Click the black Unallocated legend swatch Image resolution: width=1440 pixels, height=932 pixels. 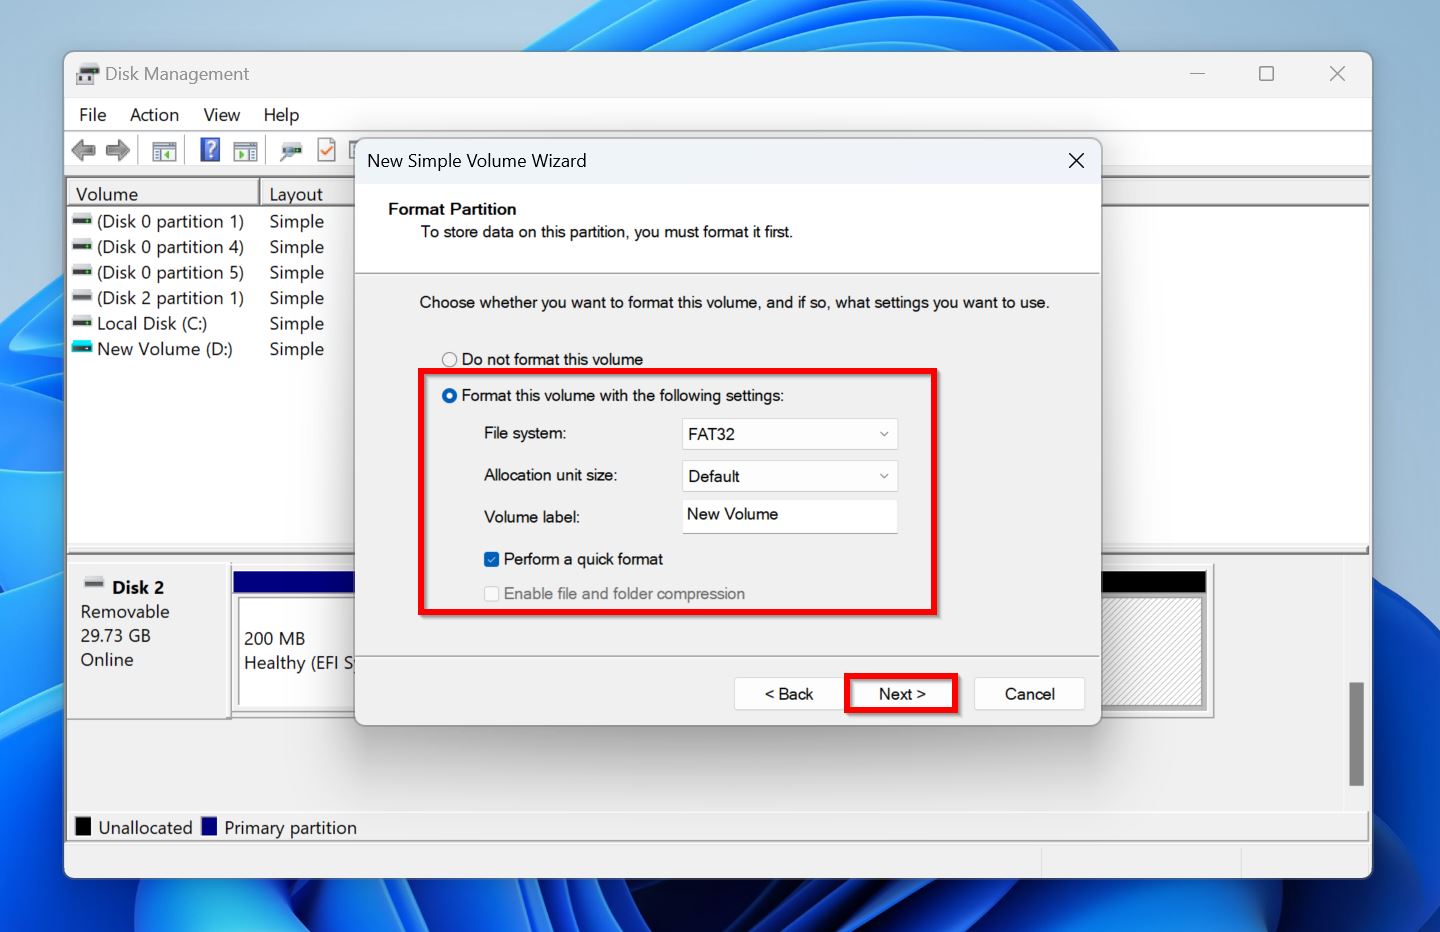(83, 827)
